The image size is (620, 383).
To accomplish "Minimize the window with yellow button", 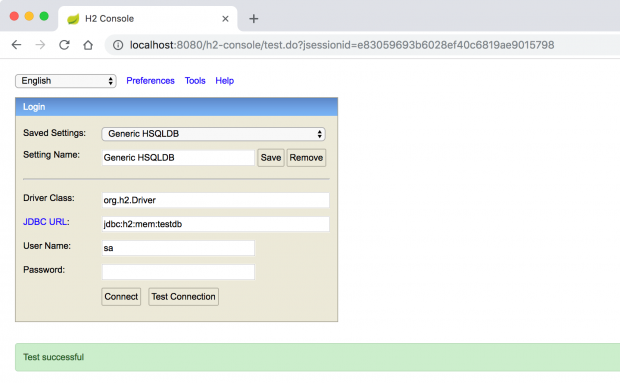I will pyautogui.click(x=29, y=16).
